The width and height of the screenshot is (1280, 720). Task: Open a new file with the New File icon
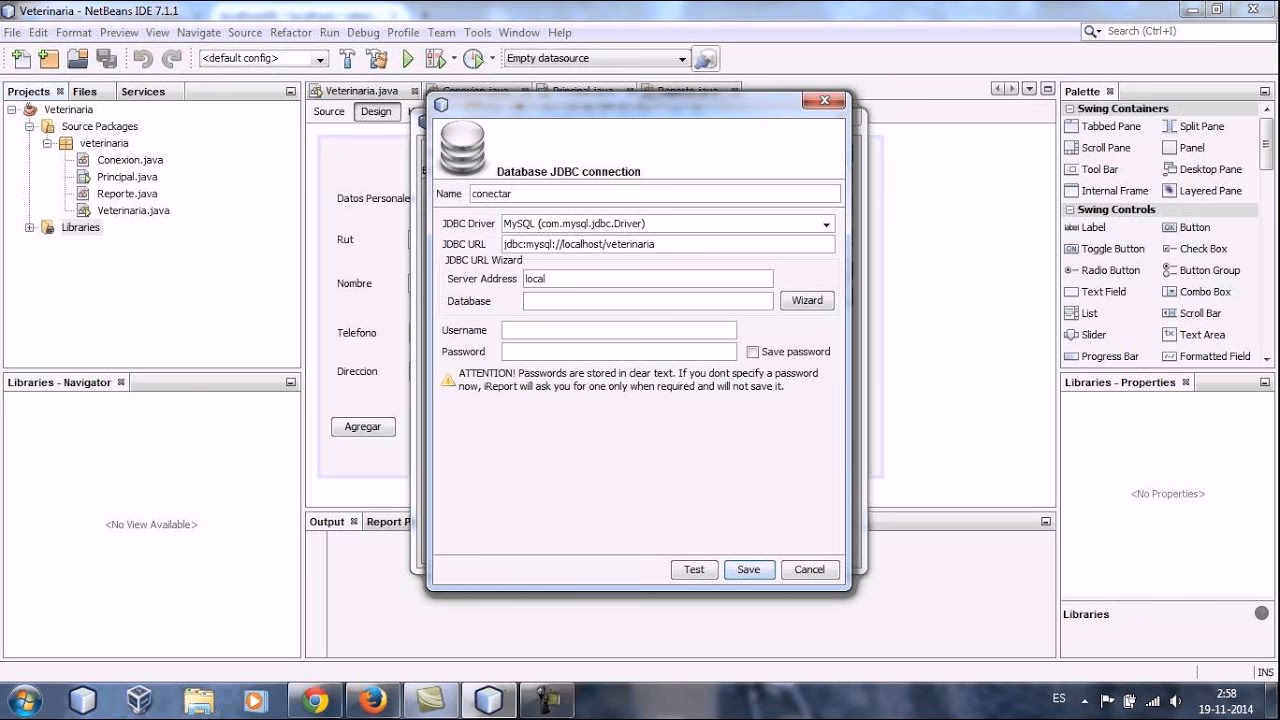tap(20, 58)
